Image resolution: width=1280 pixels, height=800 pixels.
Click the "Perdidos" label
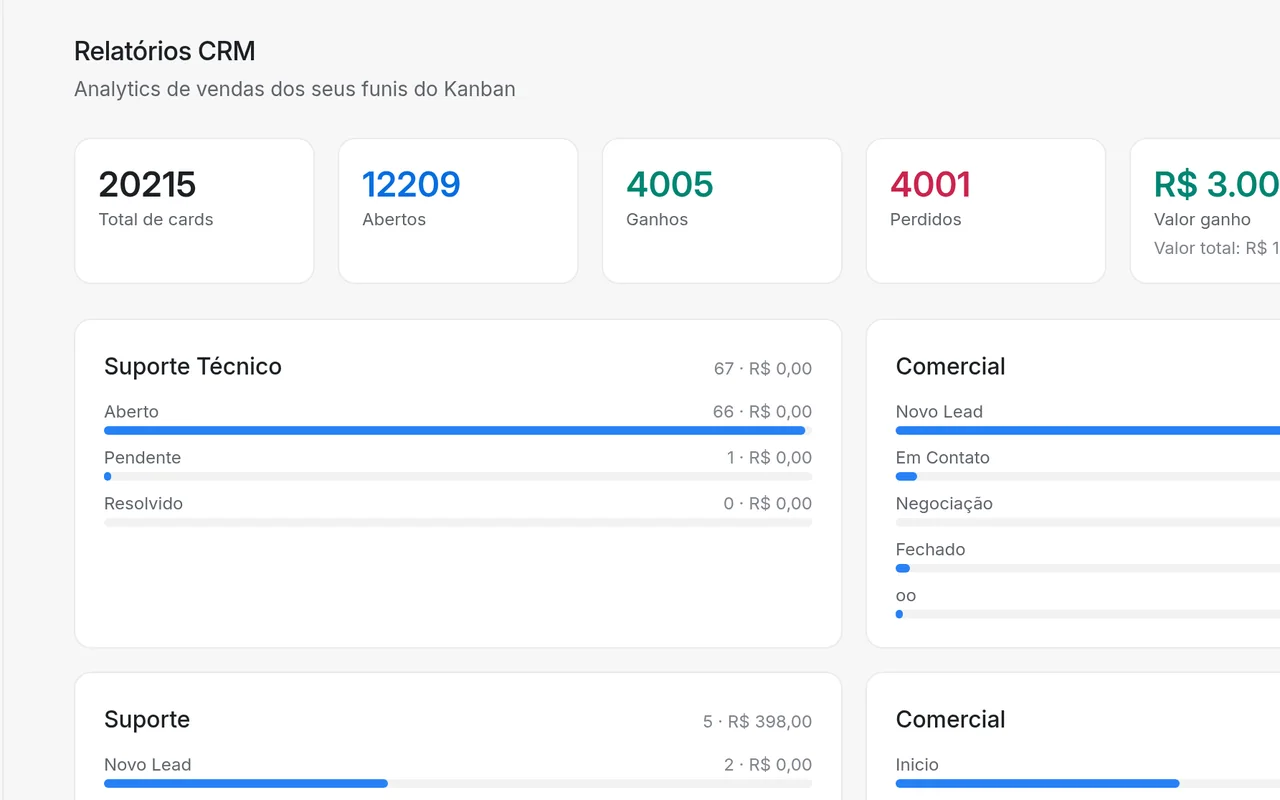click(926, 220)
